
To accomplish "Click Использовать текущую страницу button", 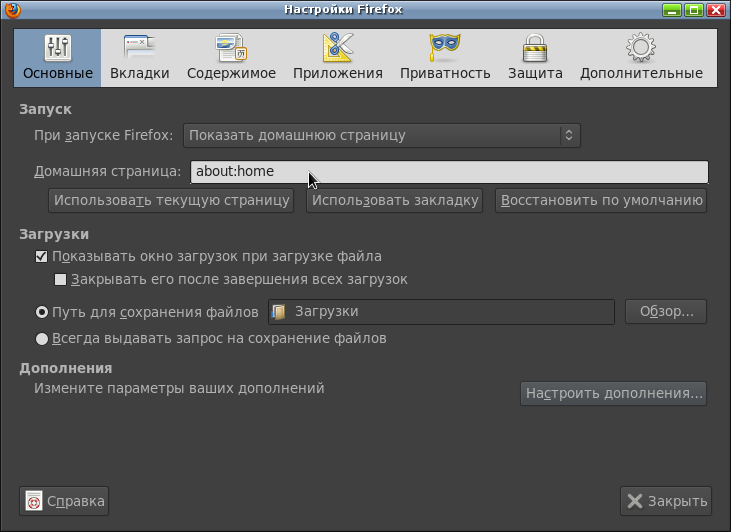I will (x=171, y=200).
